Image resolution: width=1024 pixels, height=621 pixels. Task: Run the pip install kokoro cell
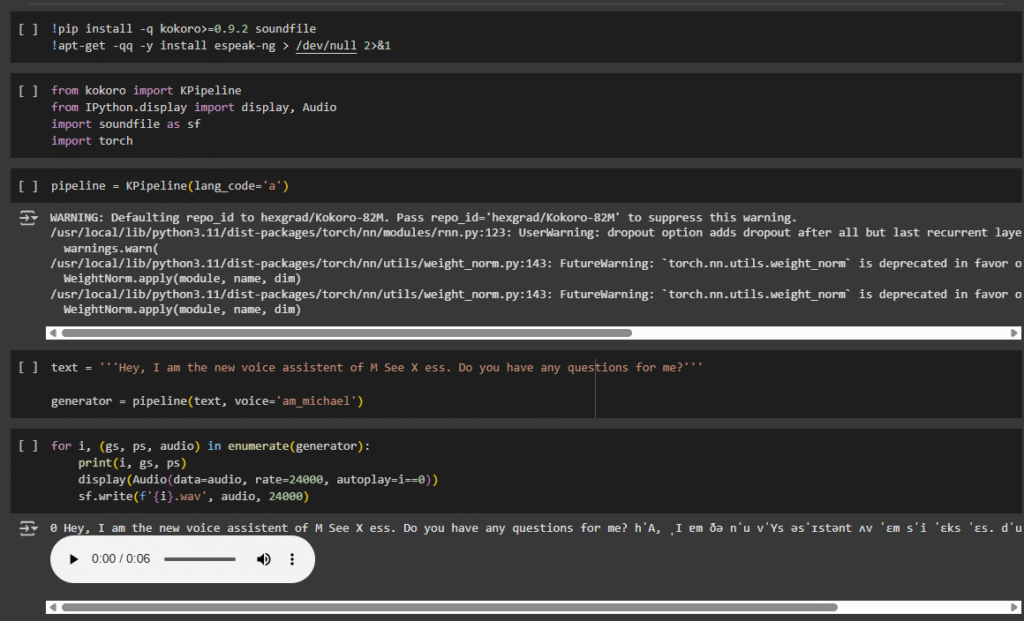coord(28,29)
